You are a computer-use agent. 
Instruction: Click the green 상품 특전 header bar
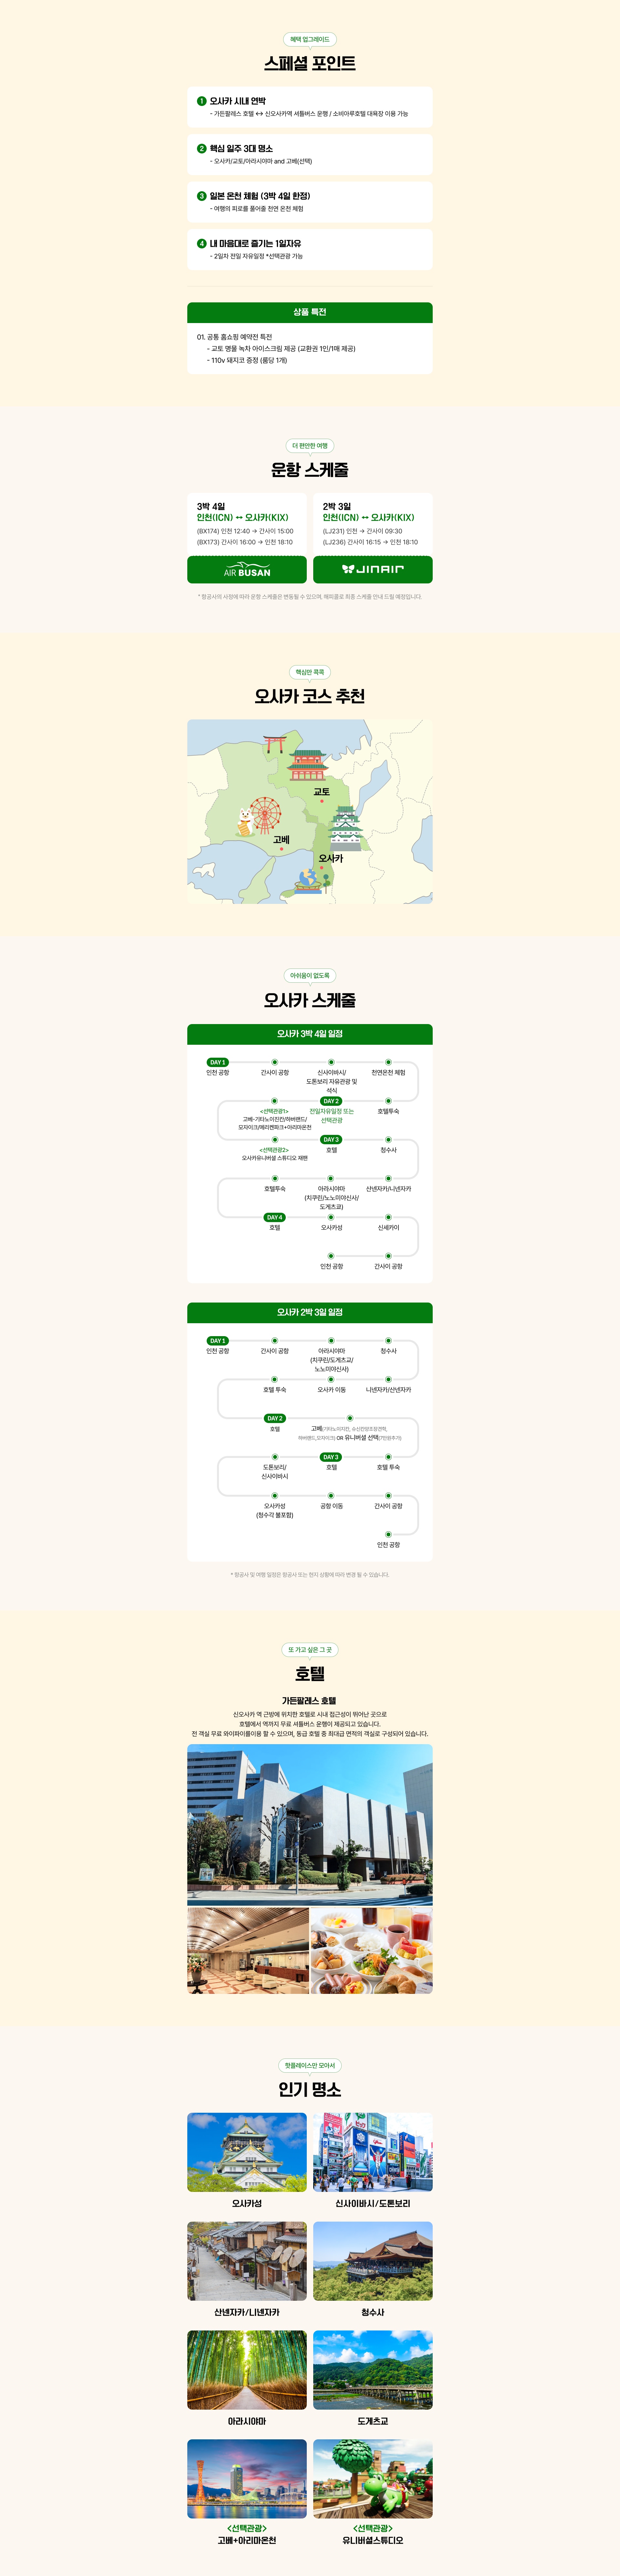(x=310, y=312)
